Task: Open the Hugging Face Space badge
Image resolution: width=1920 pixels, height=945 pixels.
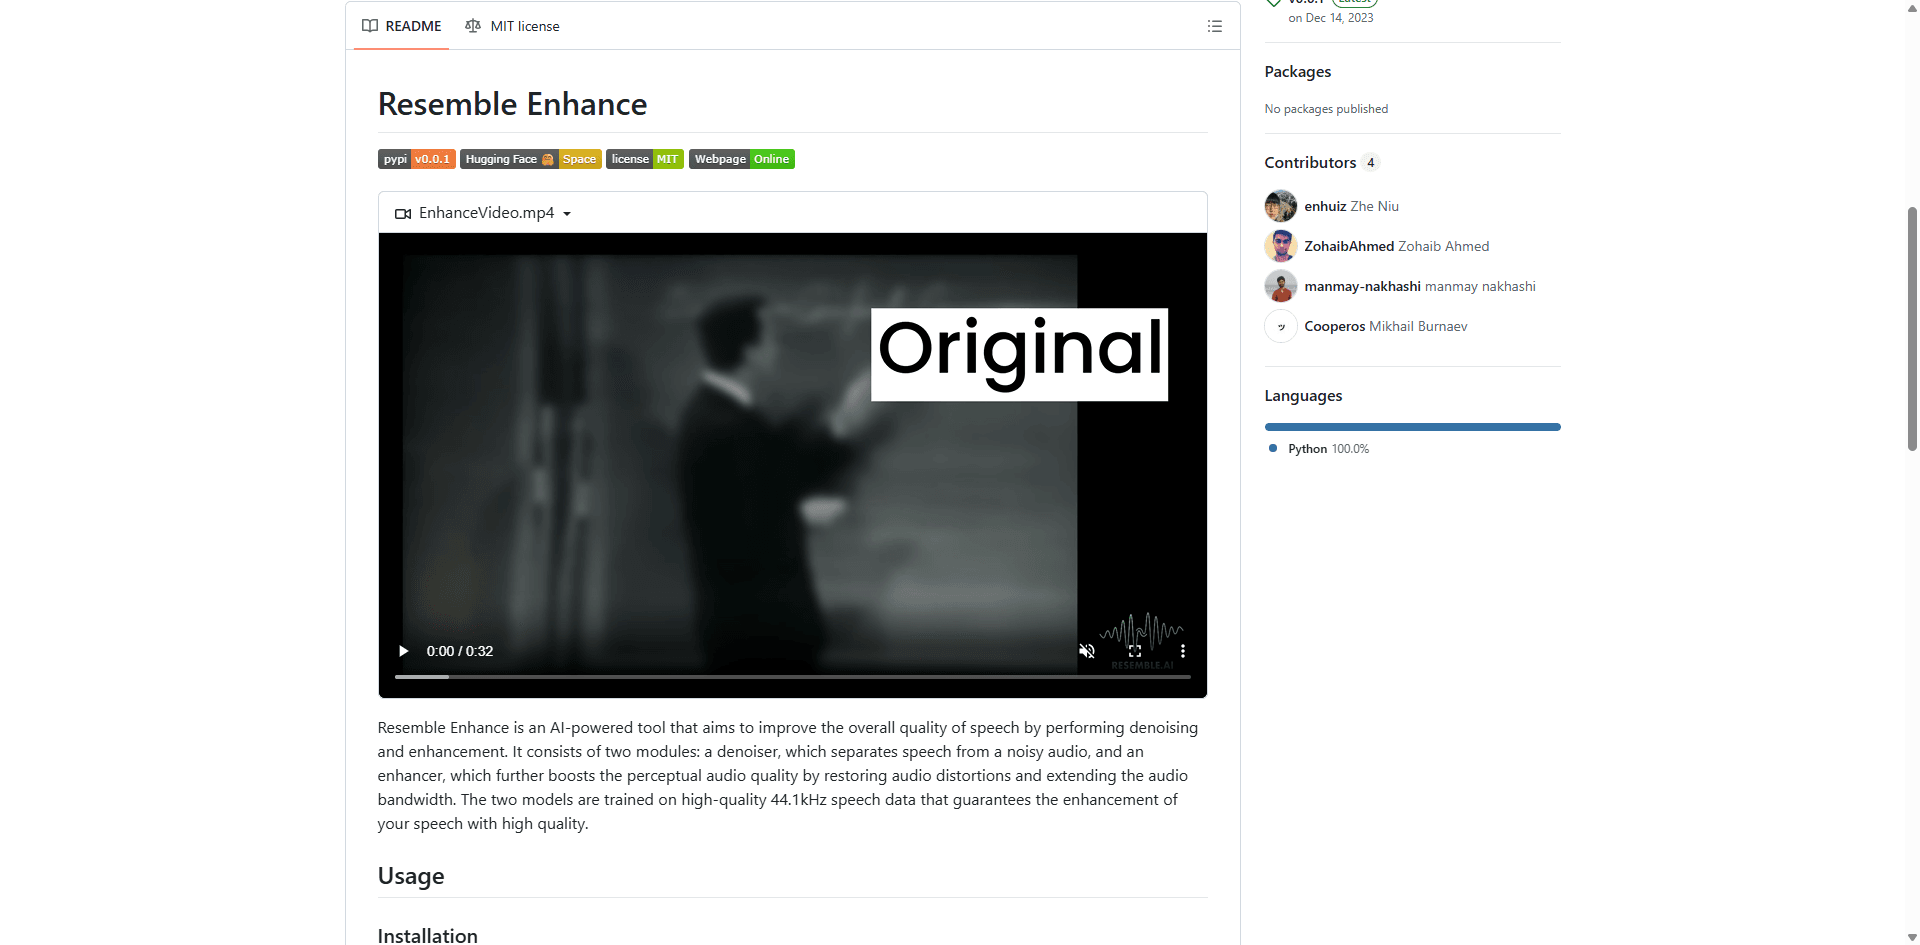Action: pyautogui.click(x=530, y=159)
